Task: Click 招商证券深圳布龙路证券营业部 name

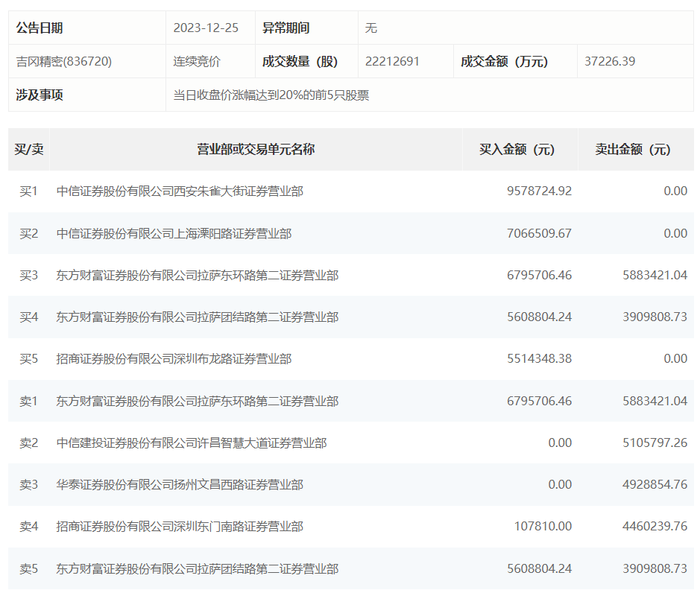Action: click(174, 359)
